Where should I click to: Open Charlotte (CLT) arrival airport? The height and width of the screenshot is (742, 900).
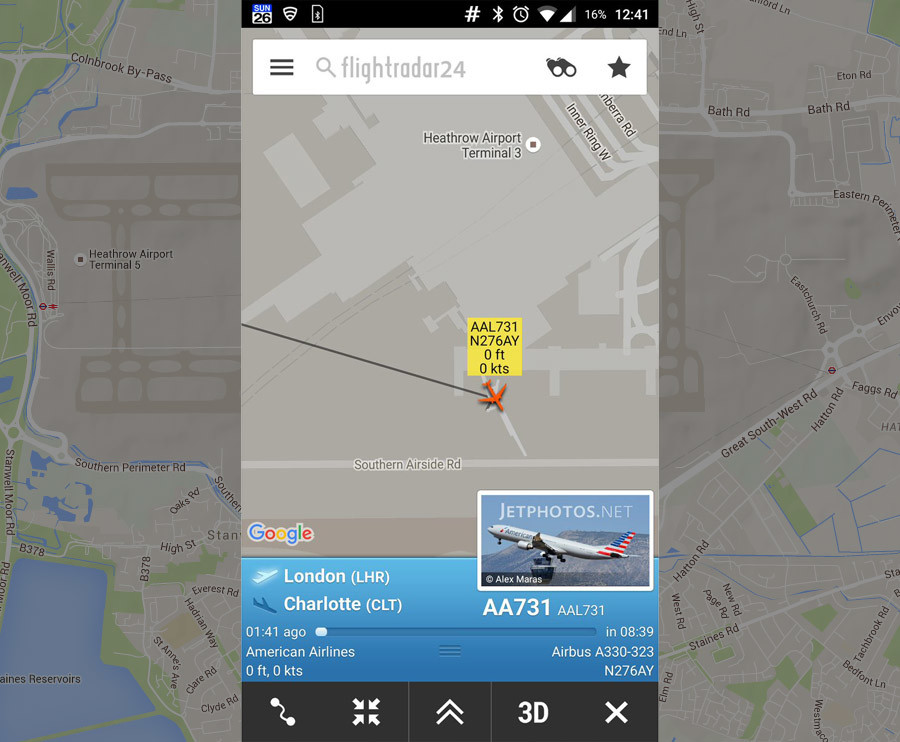(x=343, y=604)
